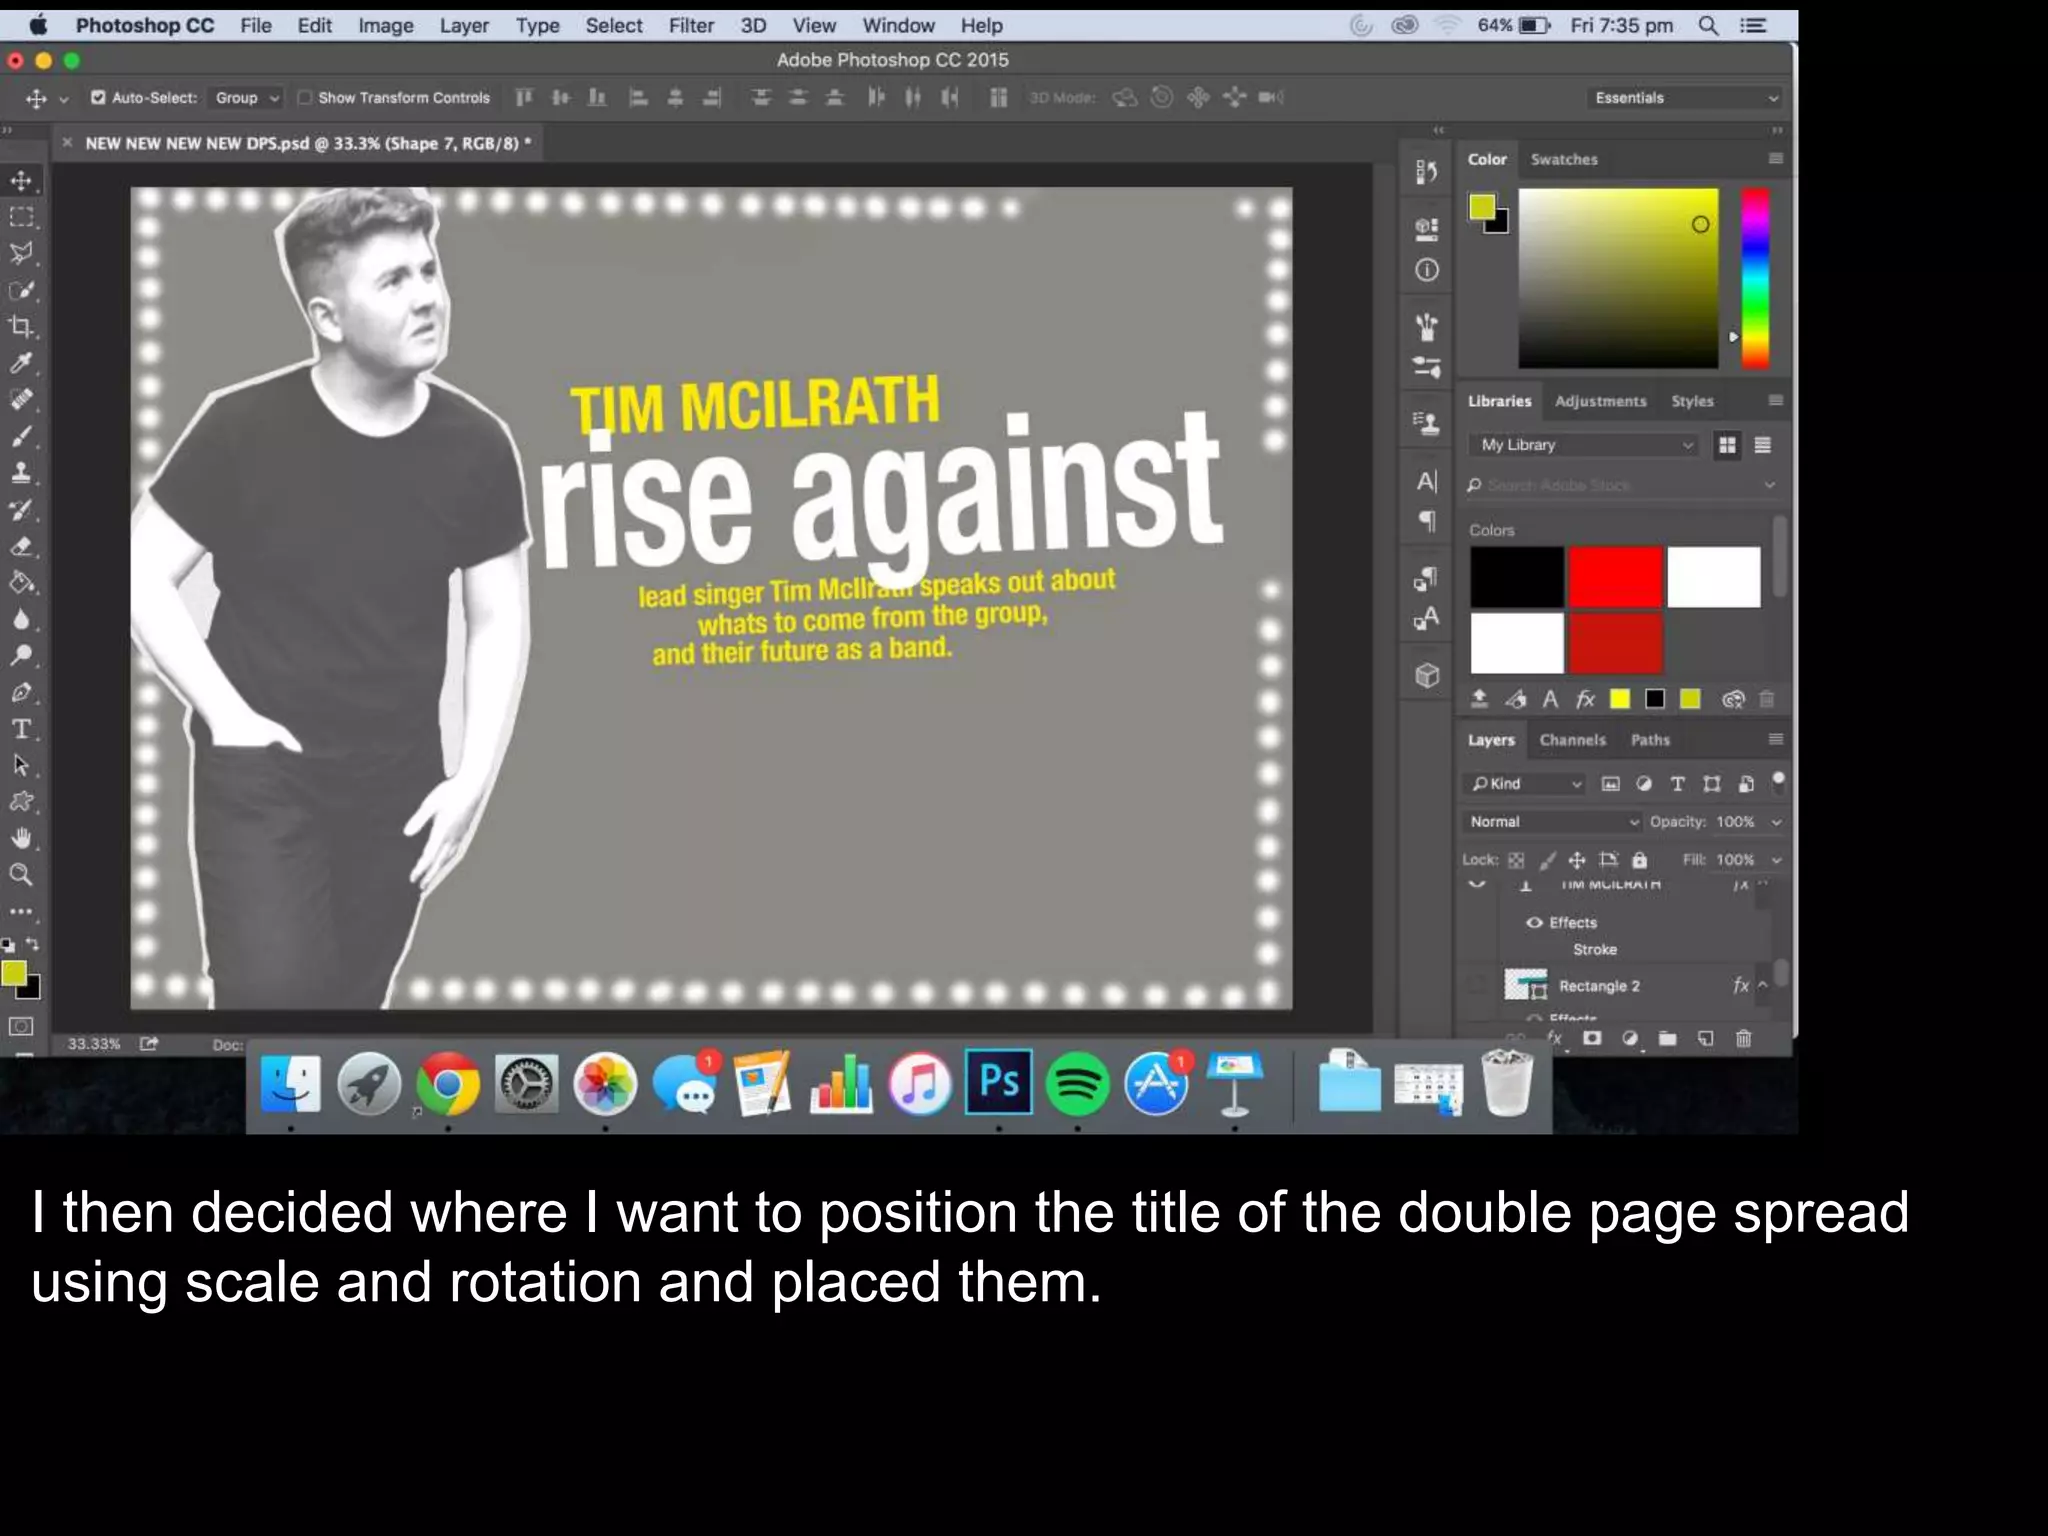Toggle the Auto-Select checkbox
Image resolution: width=2048 pixels, height=1536 pixels.
(x=98, y=97)
